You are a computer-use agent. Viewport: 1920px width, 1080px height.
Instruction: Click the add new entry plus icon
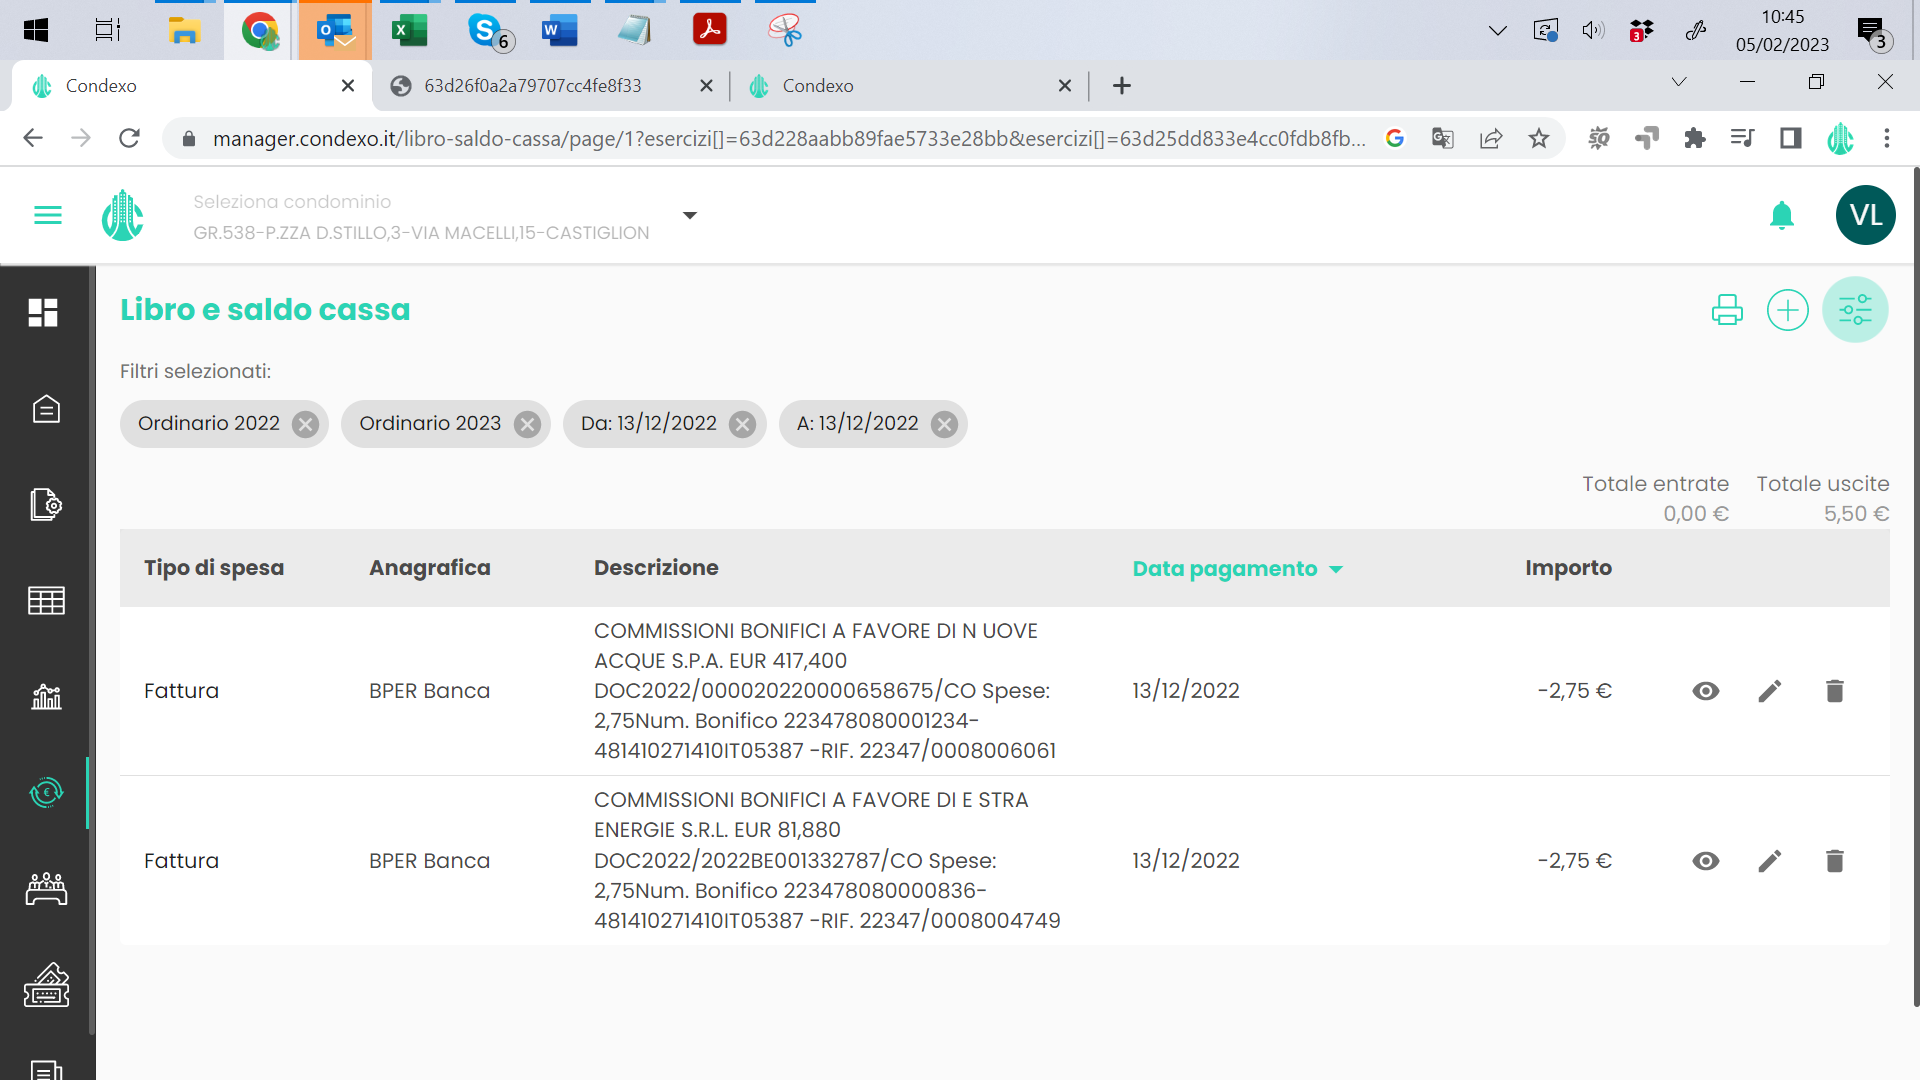click(x=1787, y=310)
